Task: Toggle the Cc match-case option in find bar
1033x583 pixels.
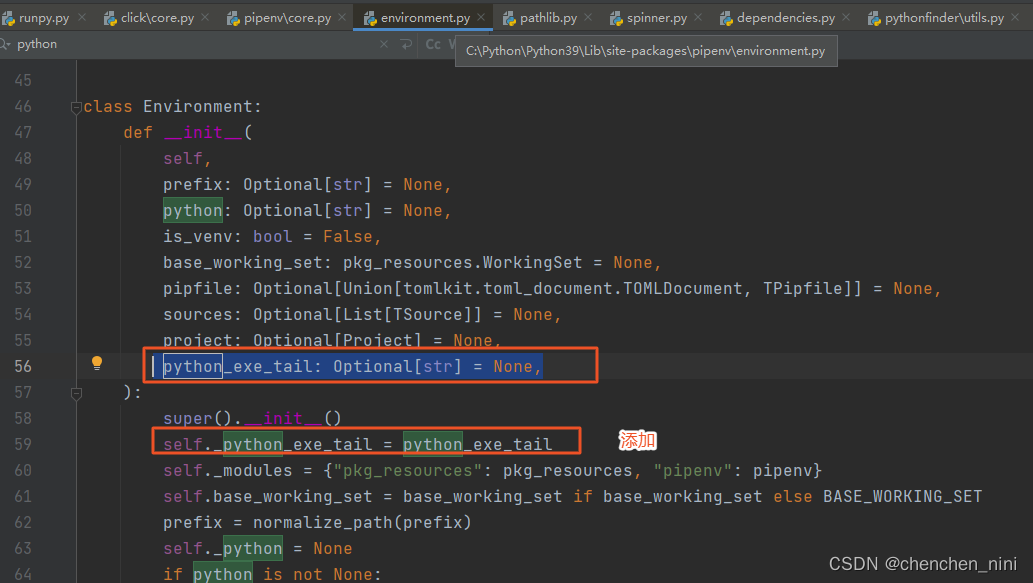Action: click(x=434, y=44)
